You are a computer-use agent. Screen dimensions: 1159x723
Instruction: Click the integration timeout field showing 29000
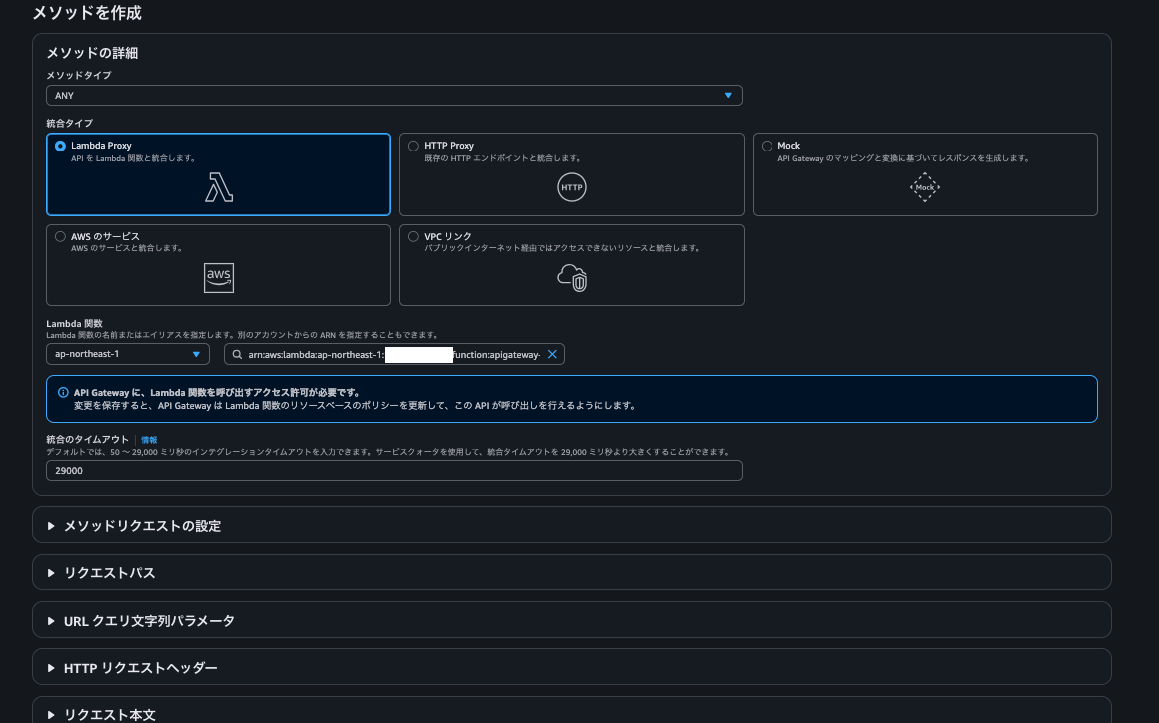394,471
